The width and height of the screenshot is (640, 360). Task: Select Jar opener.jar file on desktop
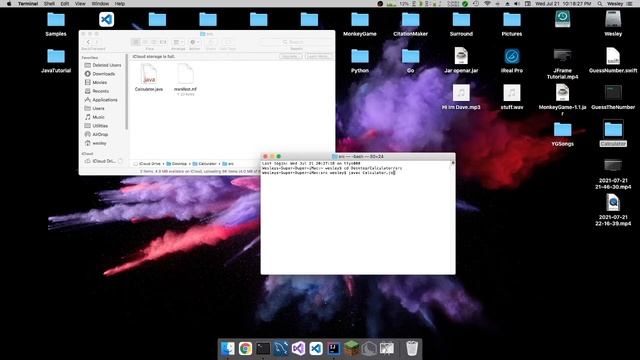(461, 61)
